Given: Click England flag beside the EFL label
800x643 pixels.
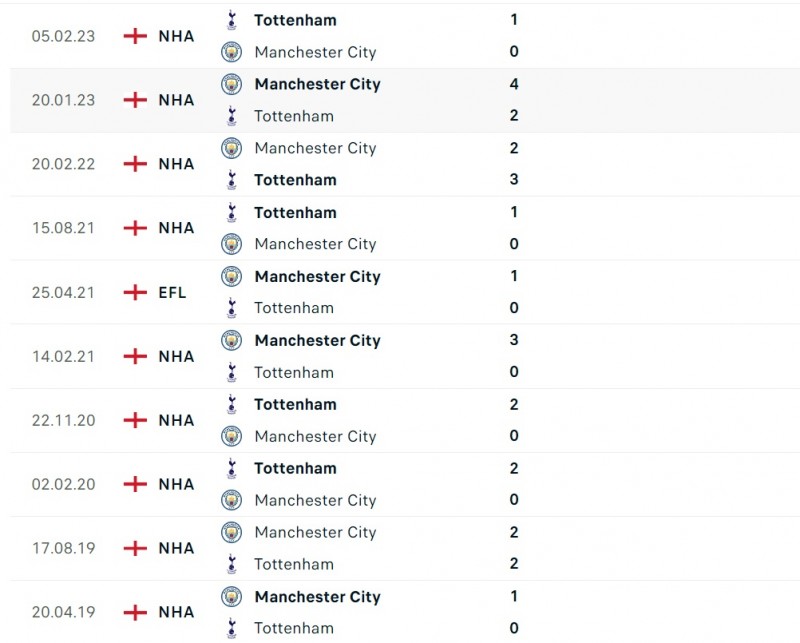Looking at the screenshot, I should pos(135,292).
